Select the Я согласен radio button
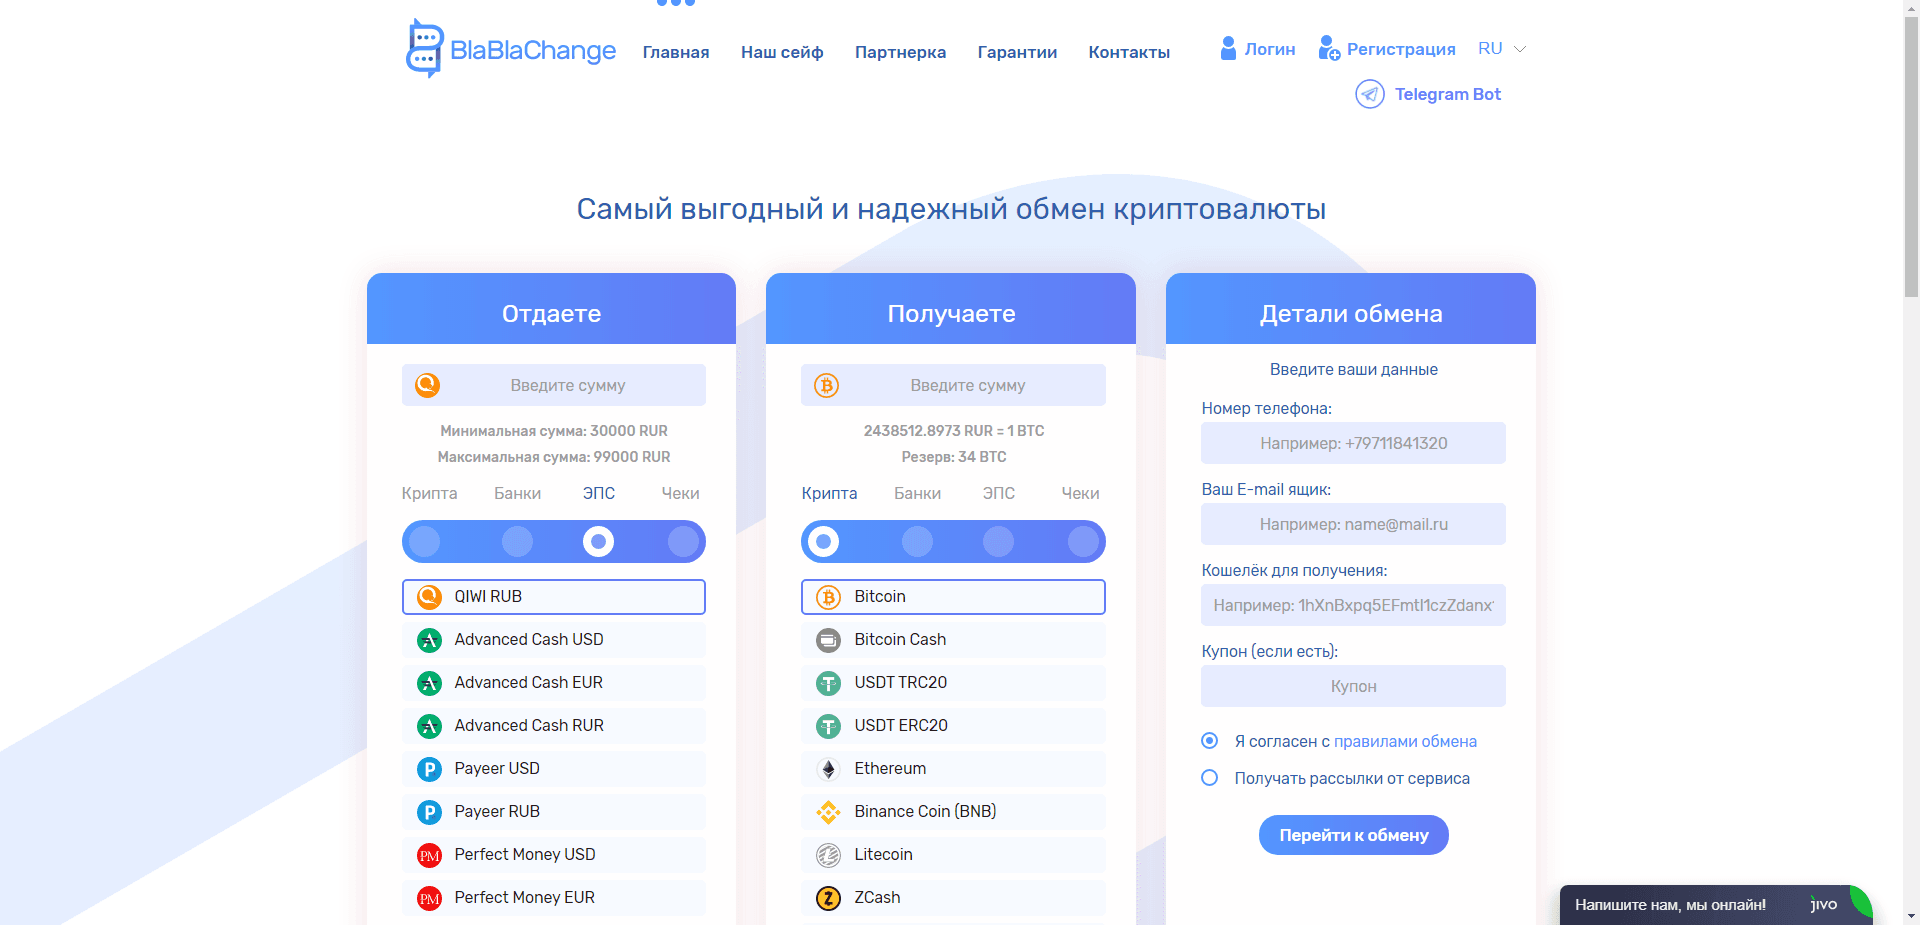This screenshot has width=1920, height=925. coord(1209,740)
